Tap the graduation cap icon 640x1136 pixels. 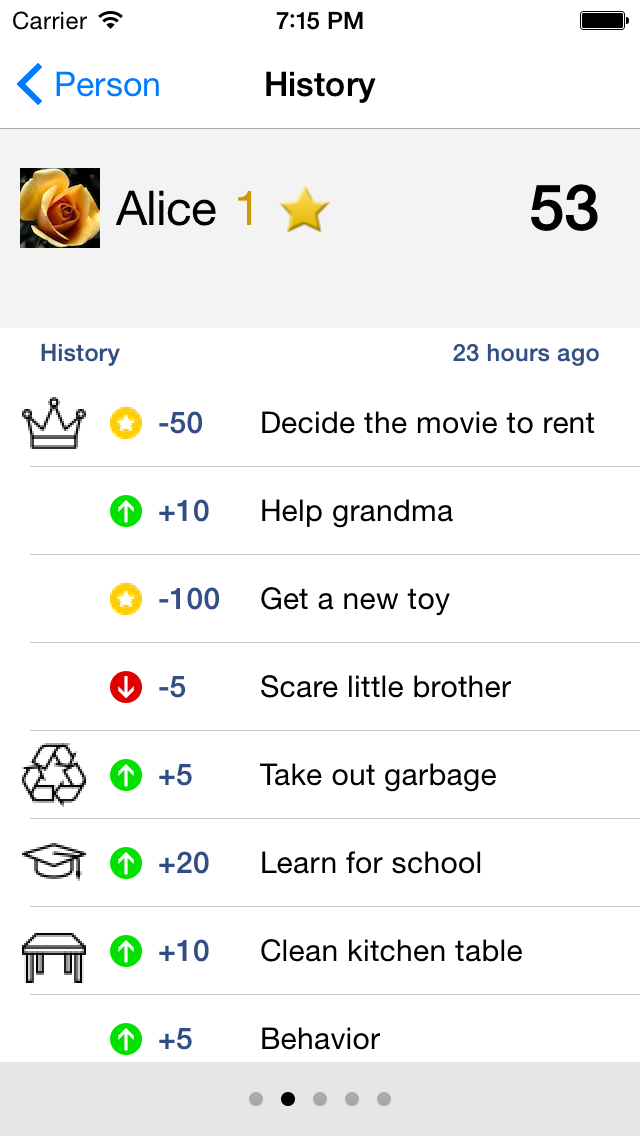click(x=55, y=863)
